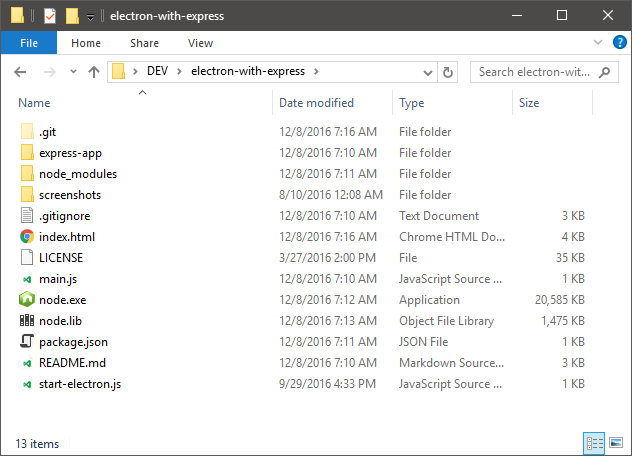
Task: Select the README.md file name
Action: tap(73, 363)
